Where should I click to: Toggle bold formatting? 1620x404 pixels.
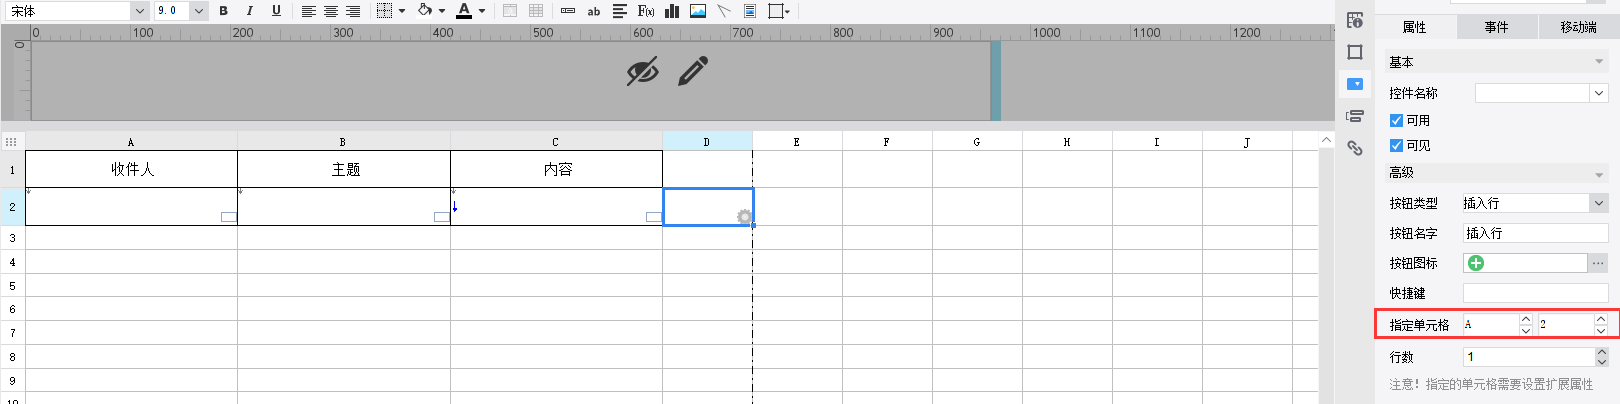pos(223,11)
